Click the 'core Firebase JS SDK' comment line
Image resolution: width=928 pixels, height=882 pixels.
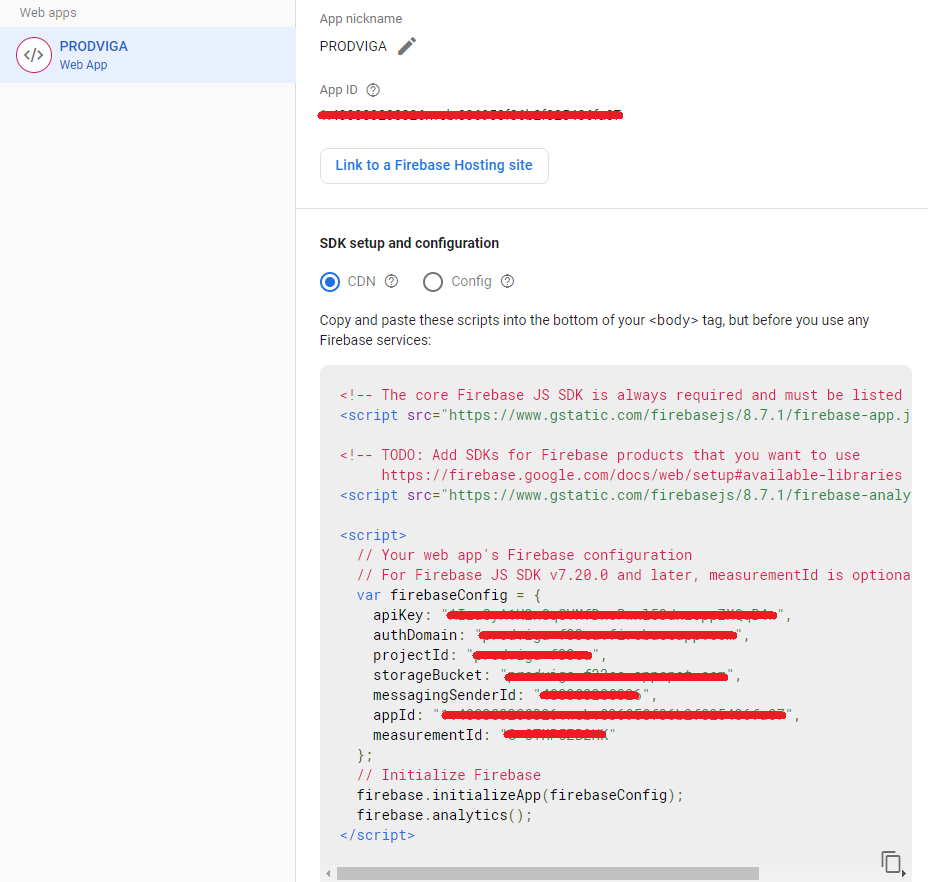click(x=625, y=395)
